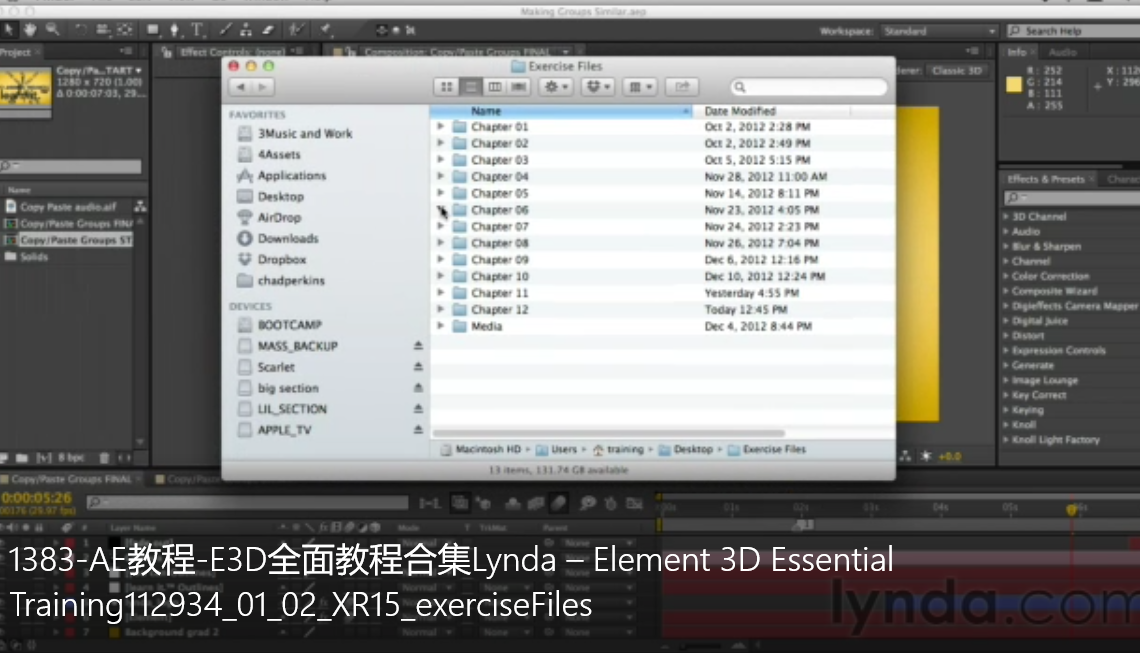Screen dimensions: 1140x653
Task: Sort Finder list by Name column
Action: (561, 111)
